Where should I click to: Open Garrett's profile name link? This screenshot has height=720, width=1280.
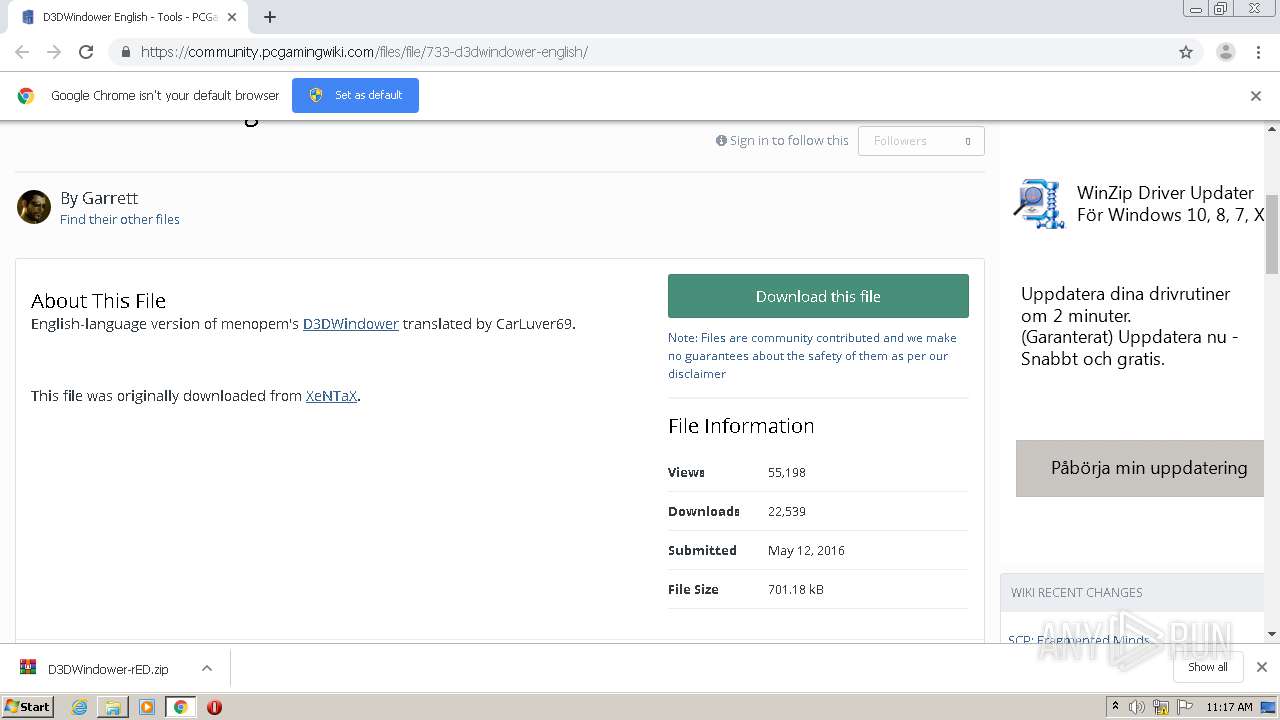(x=110, y=198)
